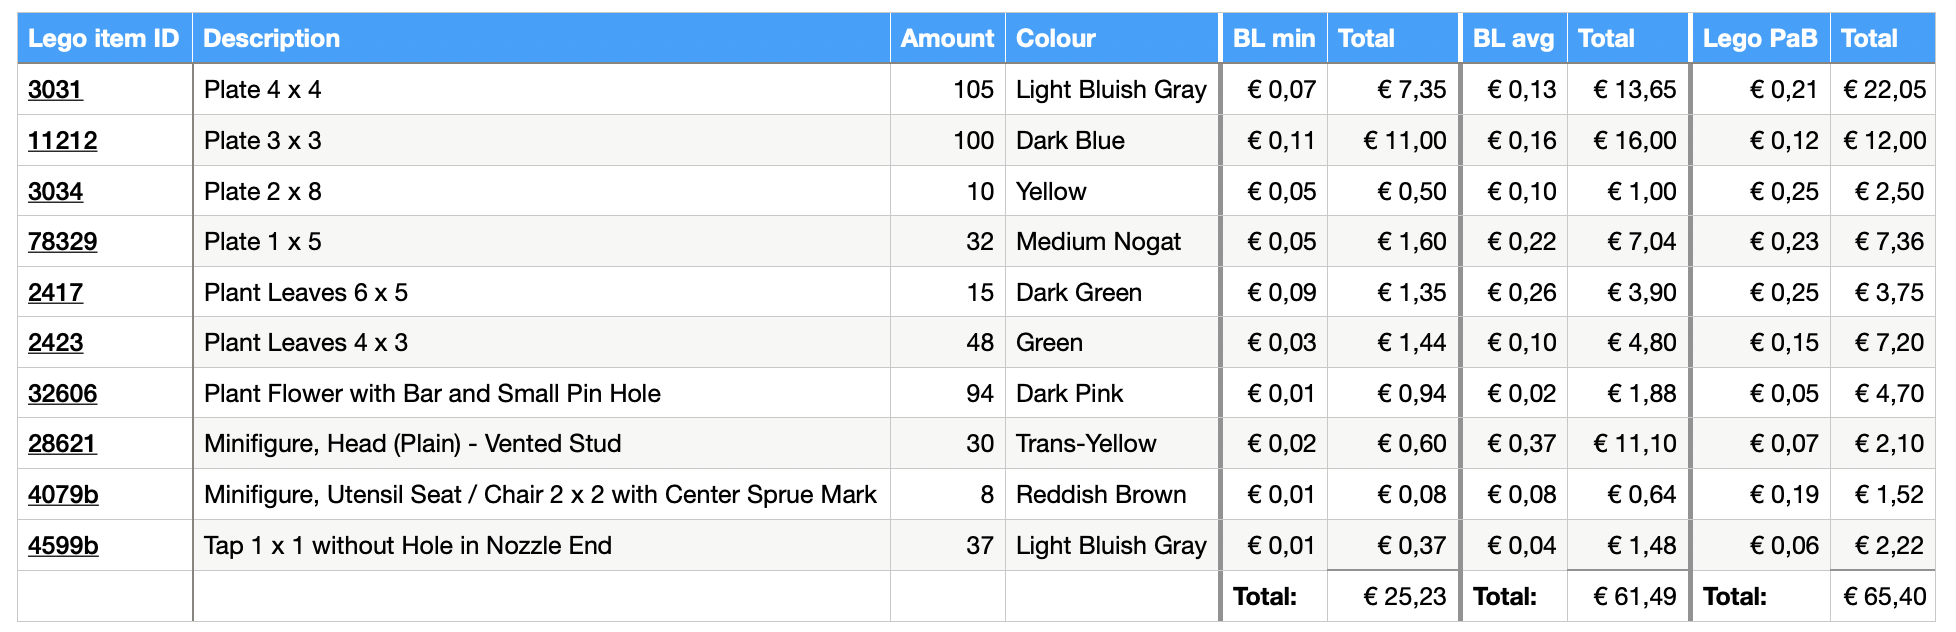Open the 4599b item link
The image size is (1956, 632).
(x=63, y=546)
